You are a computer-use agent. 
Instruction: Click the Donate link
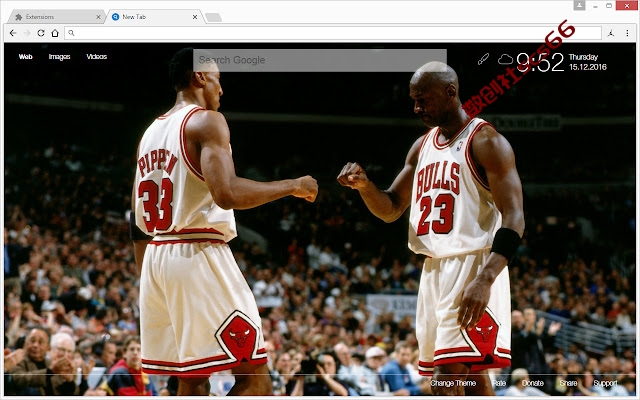pos(533,383)
